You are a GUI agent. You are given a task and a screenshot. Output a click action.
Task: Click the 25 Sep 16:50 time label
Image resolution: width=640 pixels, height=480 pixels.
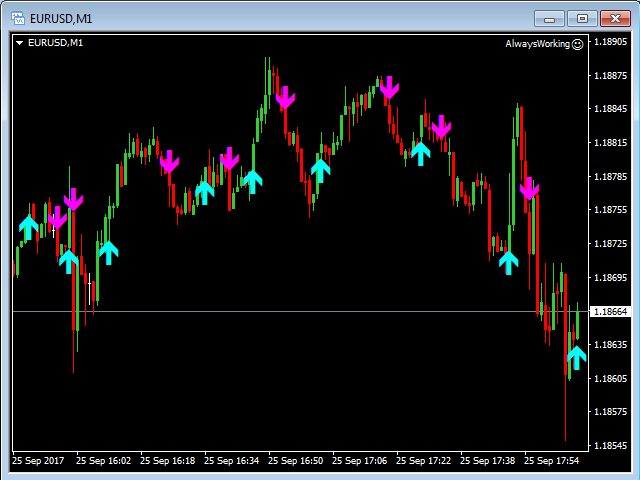(x=296, y=461)
